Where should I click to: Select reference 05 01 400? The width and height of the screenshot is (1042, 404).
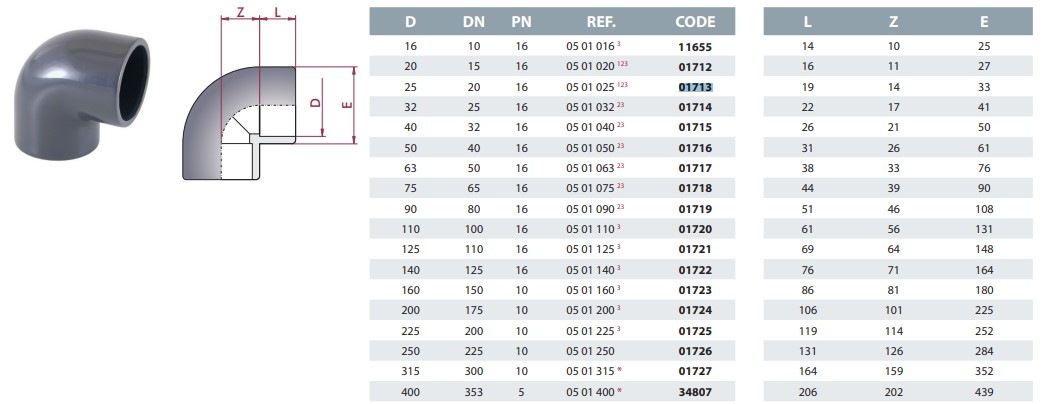tap(589, 391)
